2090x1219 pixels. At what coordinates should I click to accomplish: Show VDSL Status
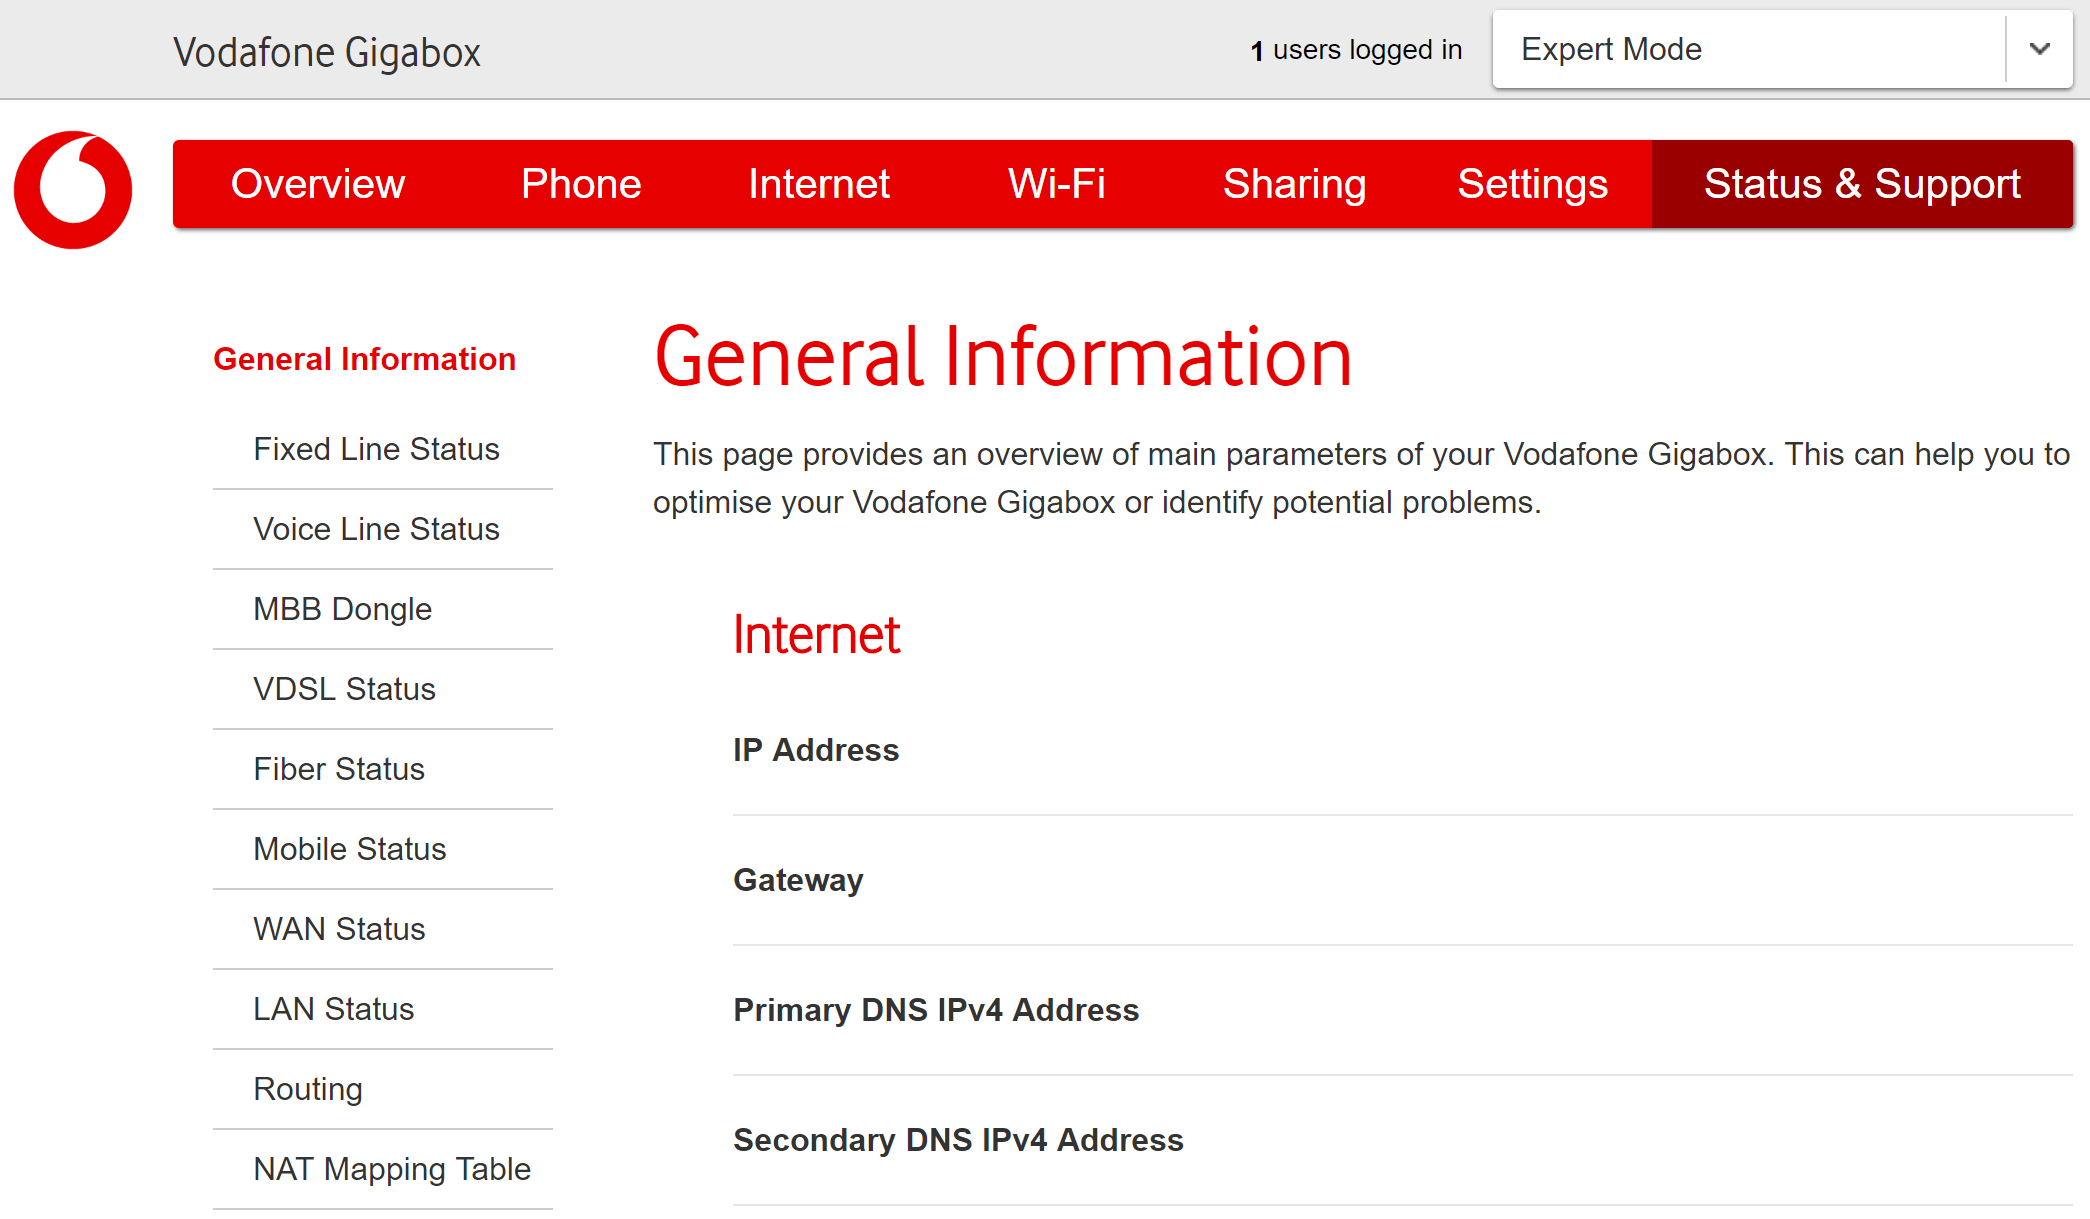click(x=345, y=689)
